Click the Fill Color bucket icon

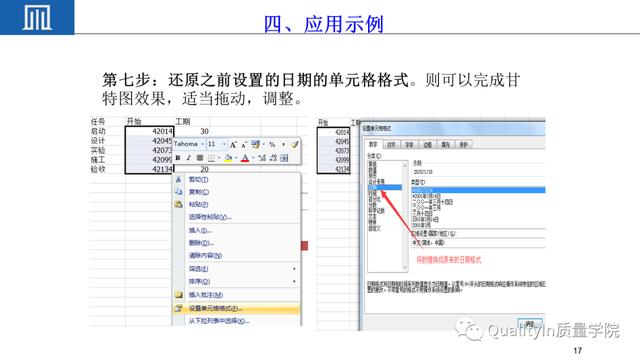coord(229,158)
